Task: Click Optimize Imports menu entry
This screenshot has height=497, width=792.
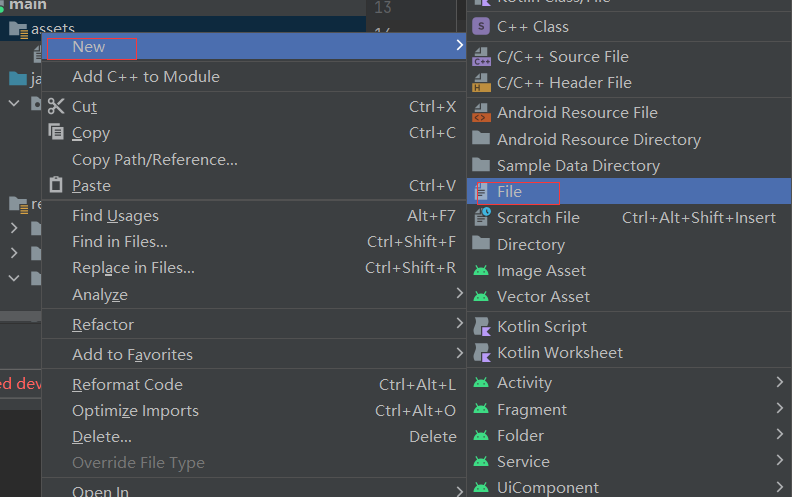Action: pos(135,410)
